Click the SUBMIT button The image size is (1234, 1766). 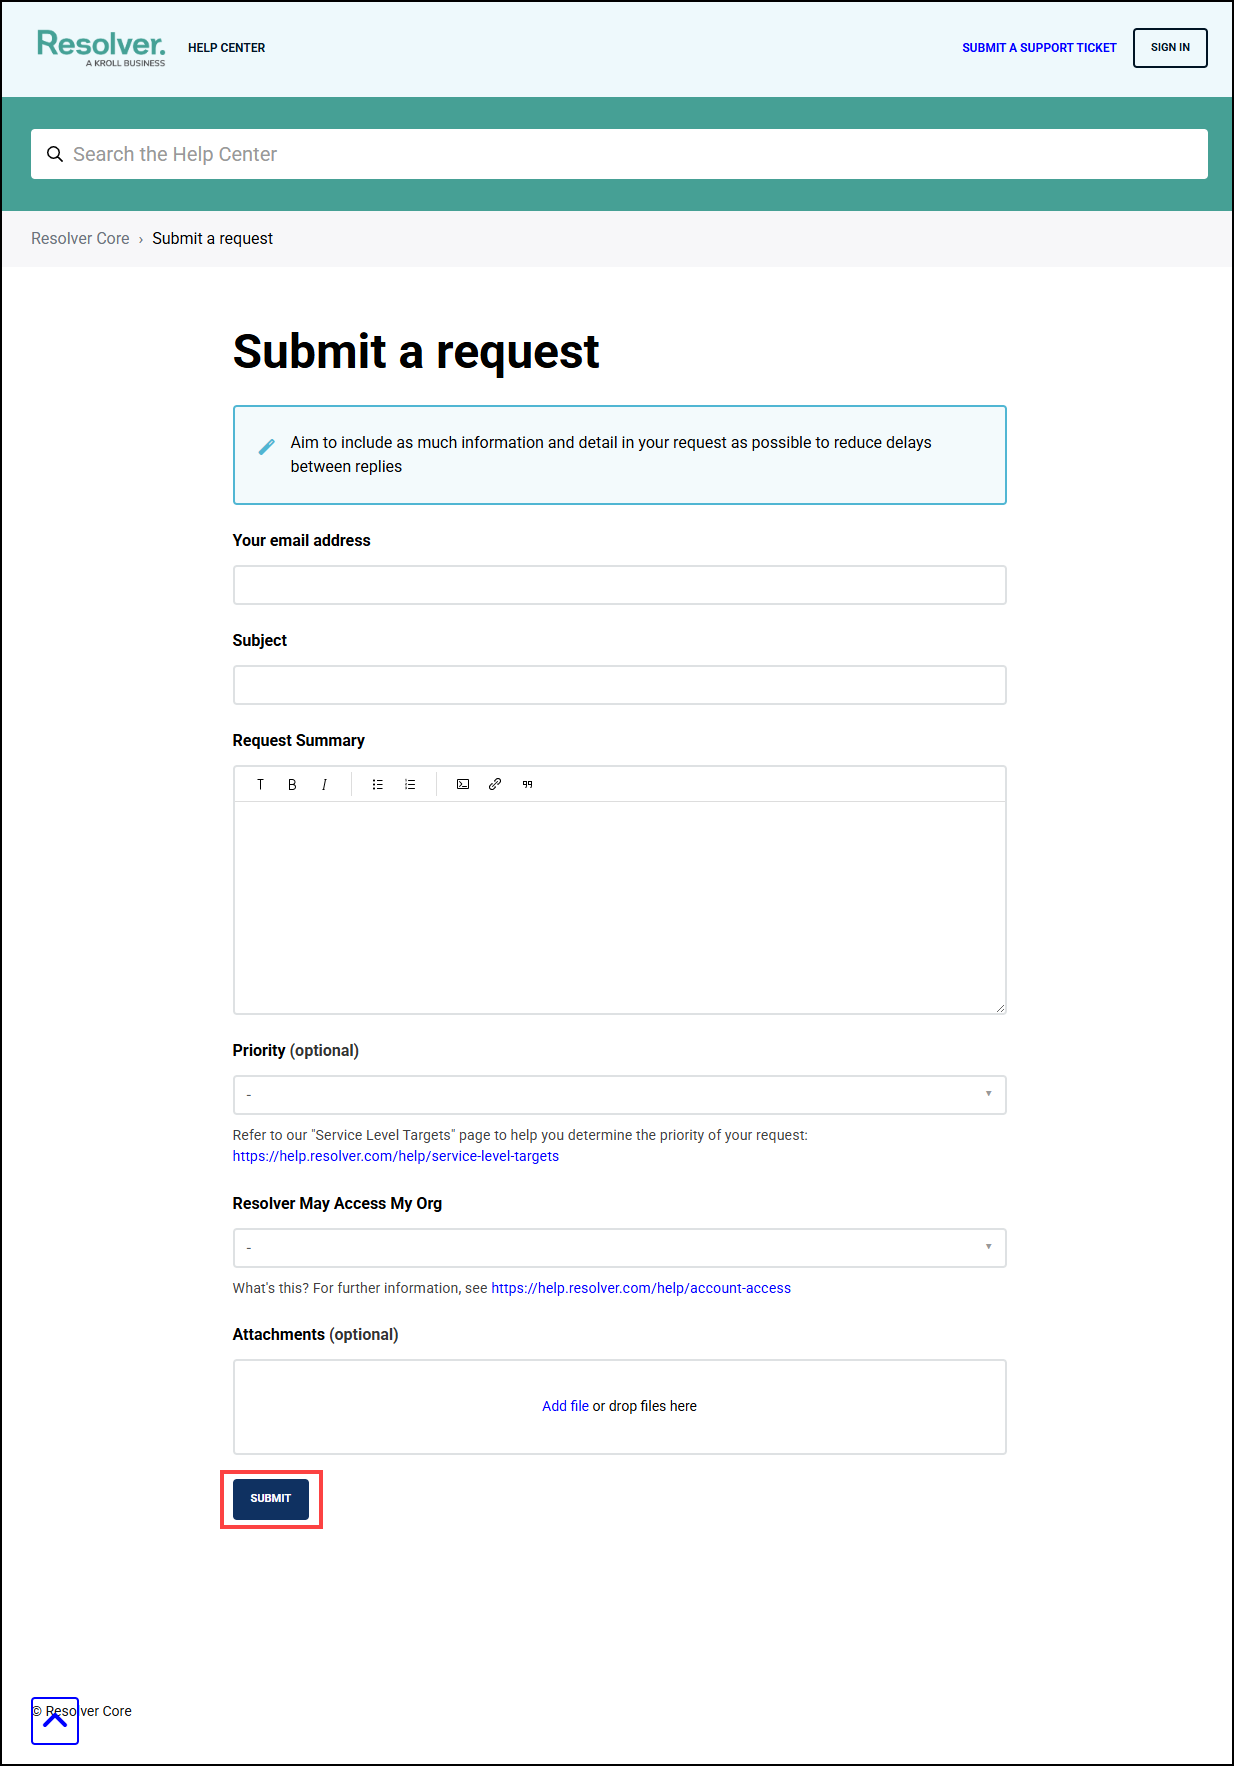tap(270, 1498)
